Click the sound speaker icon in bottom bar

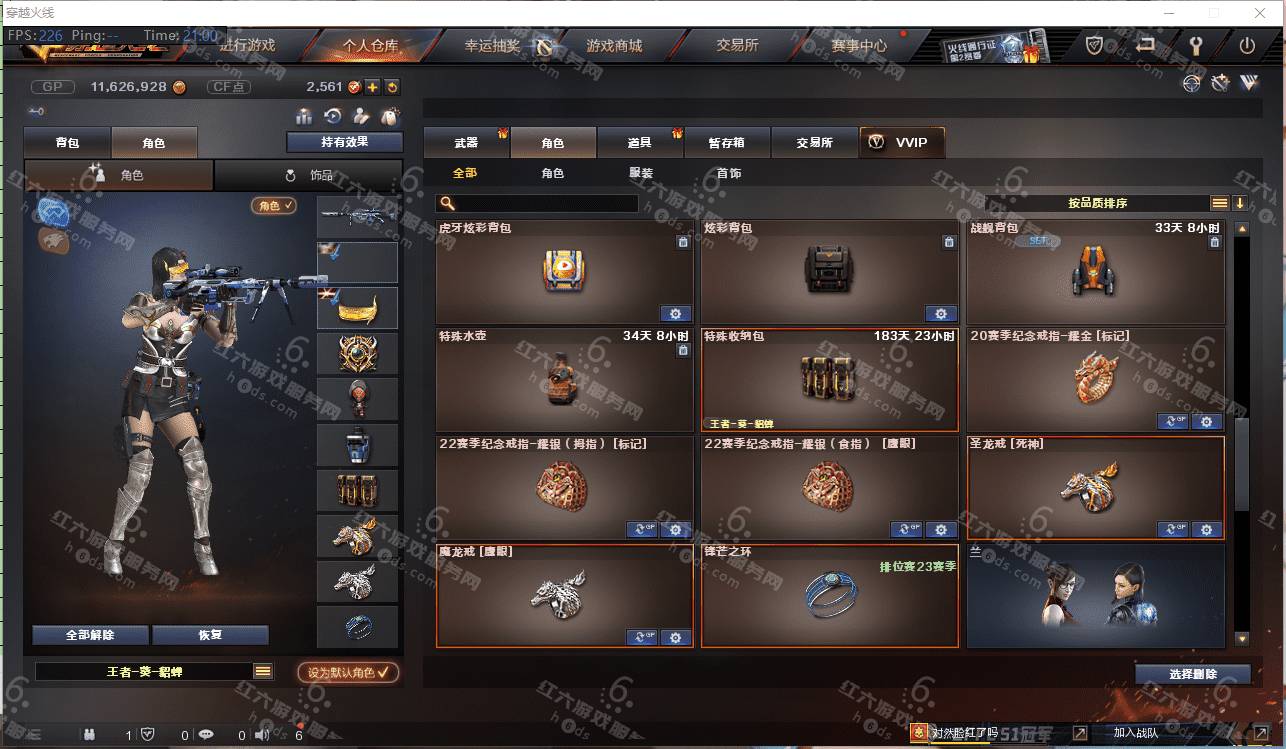[262, 735]
